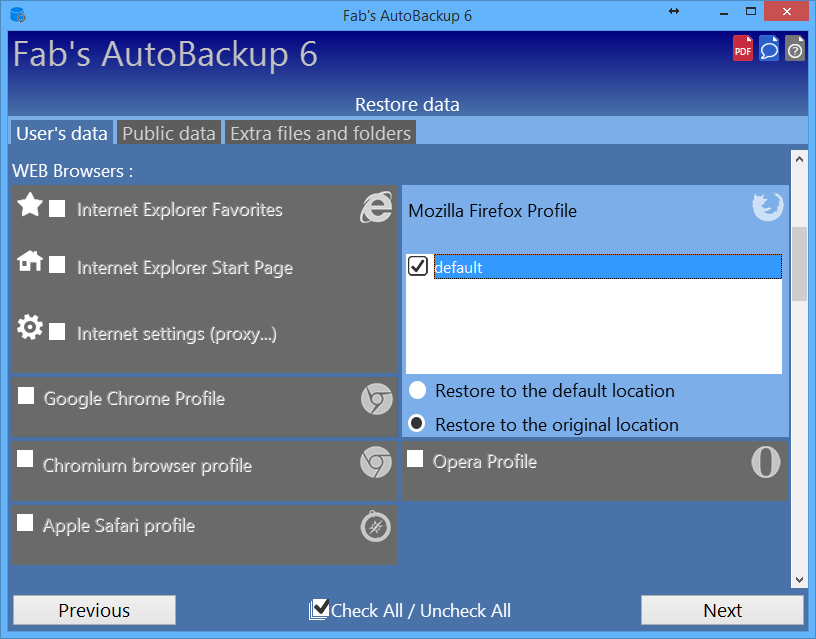Toggle Check All / Uncheck All checkbox
816x639 pixels.
319,609
